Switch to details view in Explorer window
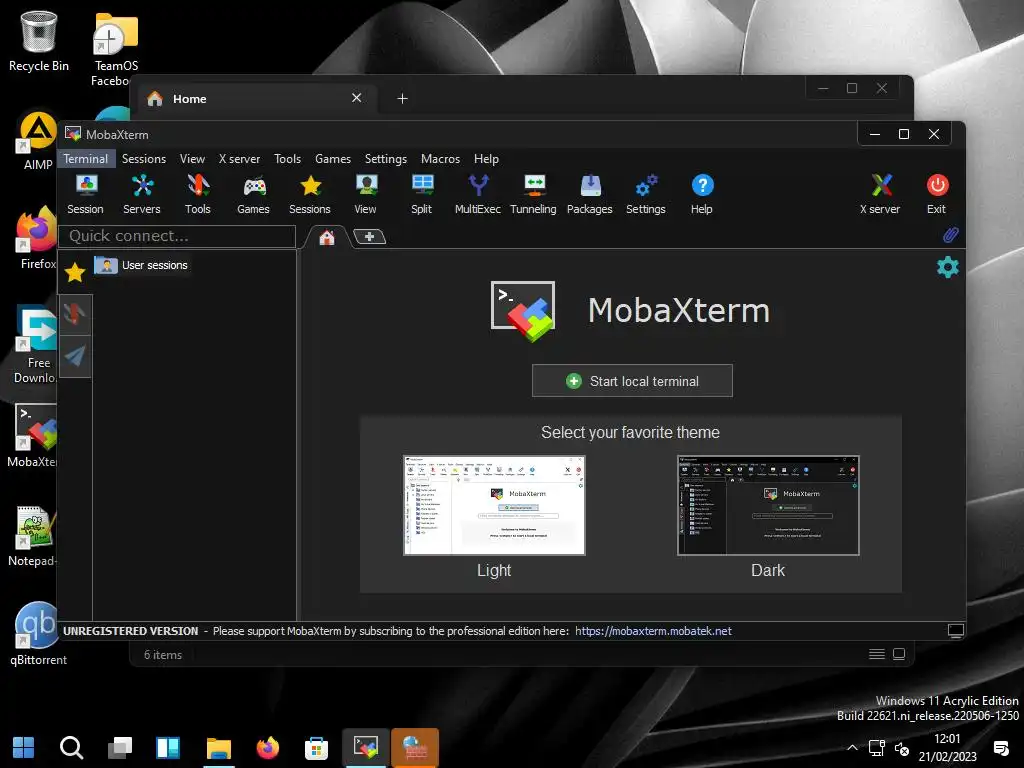Viewport: 1024px width, 768px height. tap(877, 654)
